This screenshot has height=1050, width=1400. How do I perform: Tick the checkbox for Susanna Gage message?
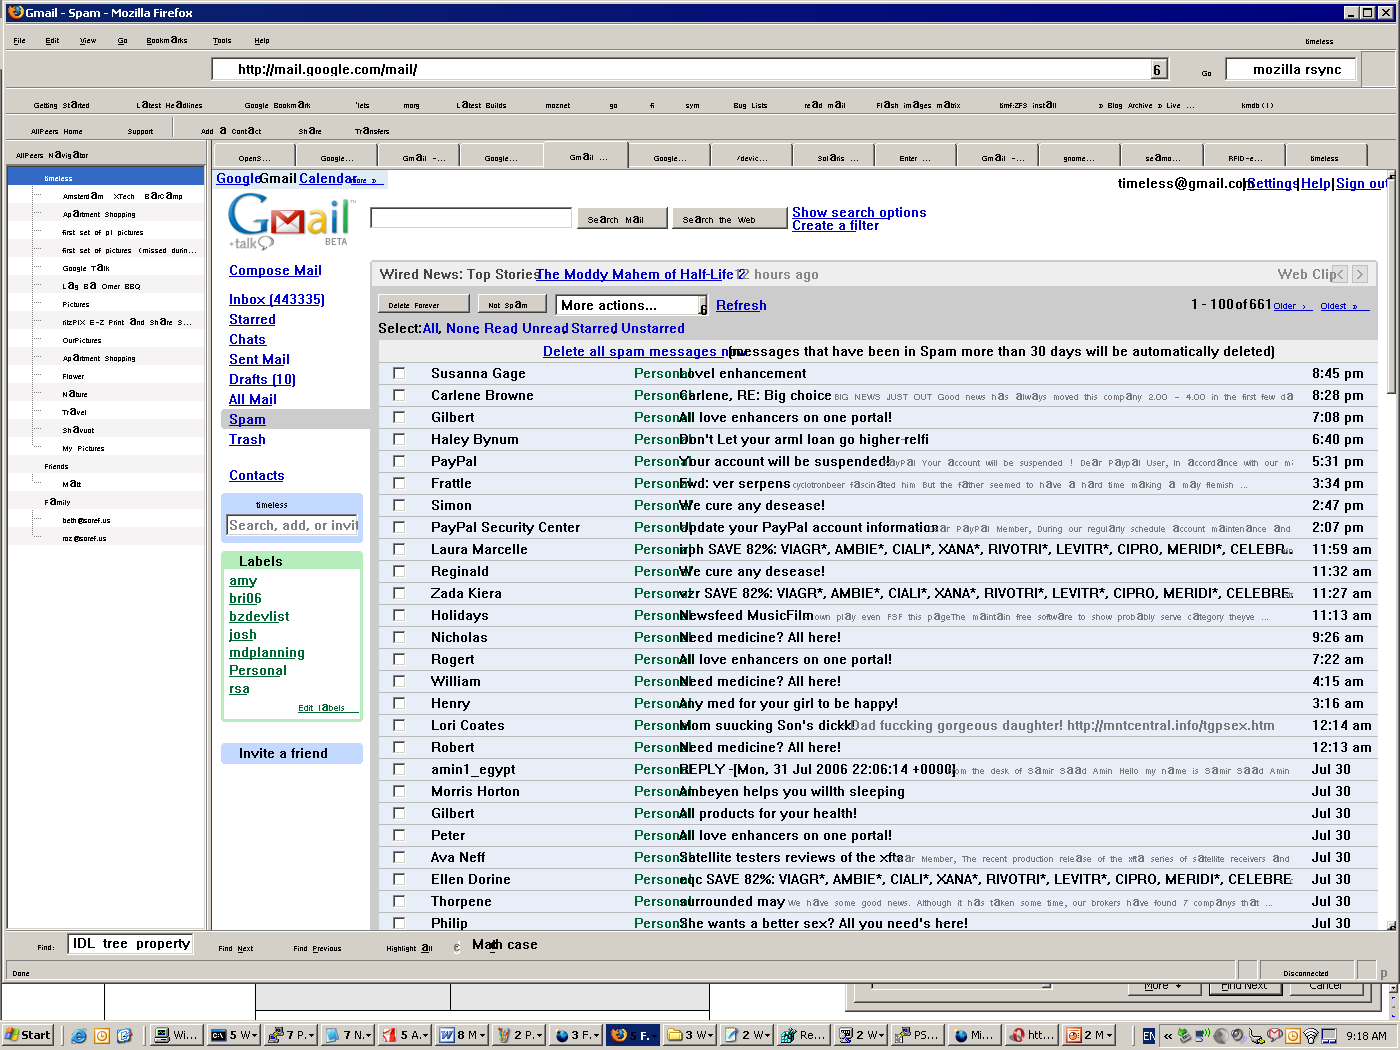(399, 373)
